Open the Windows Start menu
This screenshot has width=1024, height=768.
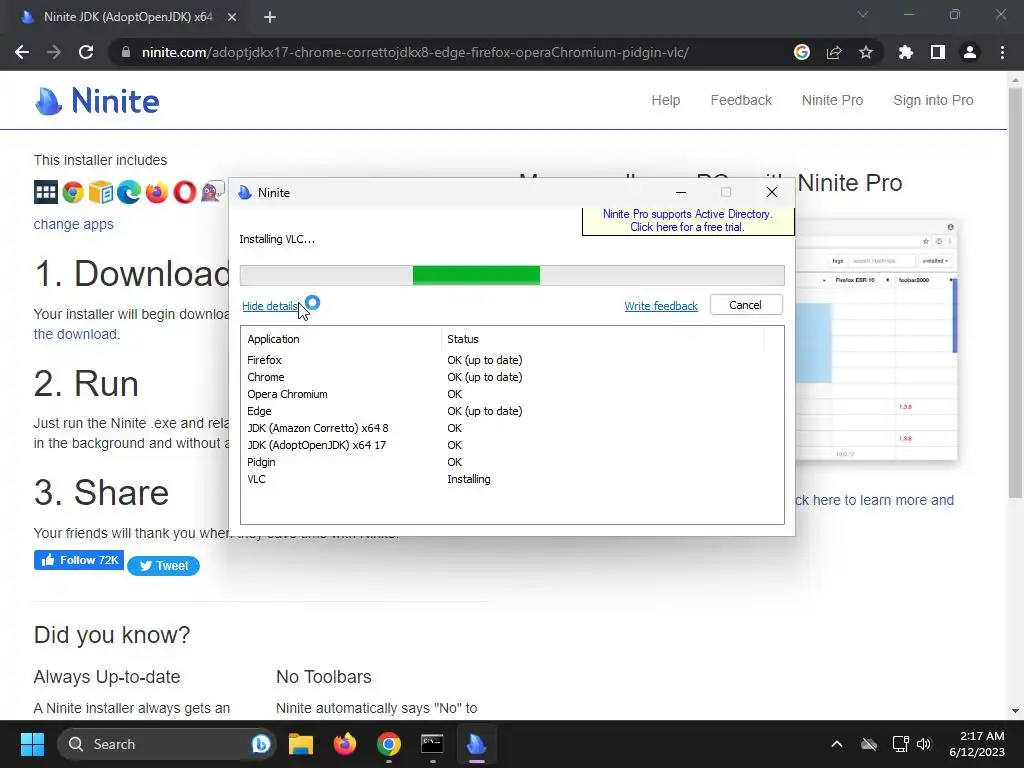coord(32,744)
